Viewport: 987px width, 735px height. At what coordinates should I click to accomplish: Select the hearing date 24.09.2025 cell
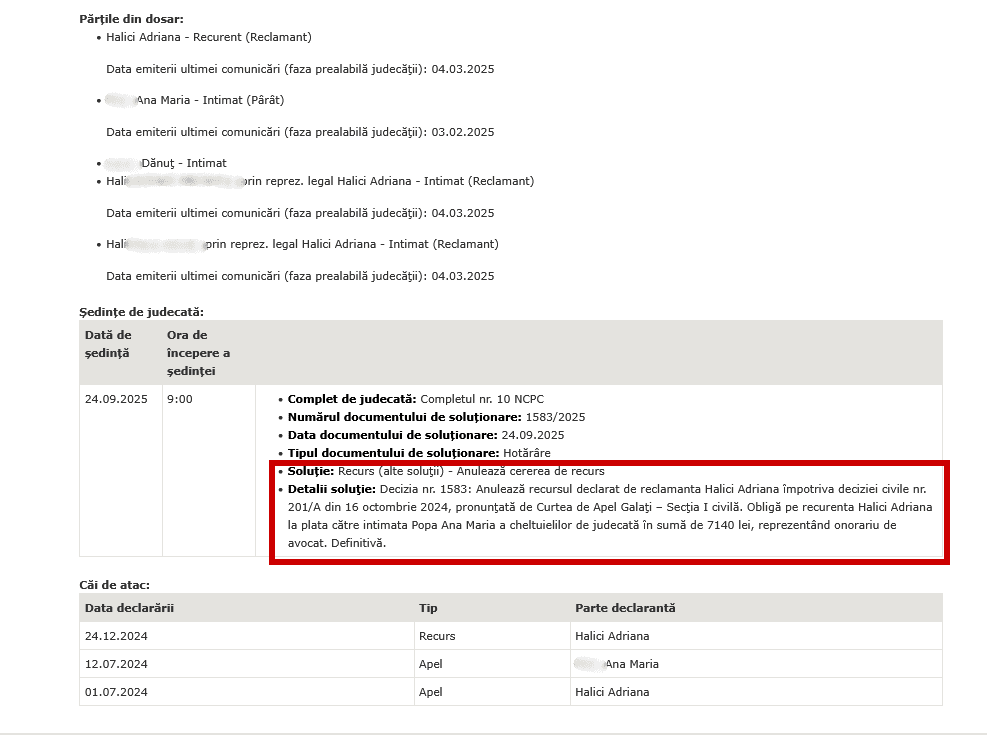(116, 399)
